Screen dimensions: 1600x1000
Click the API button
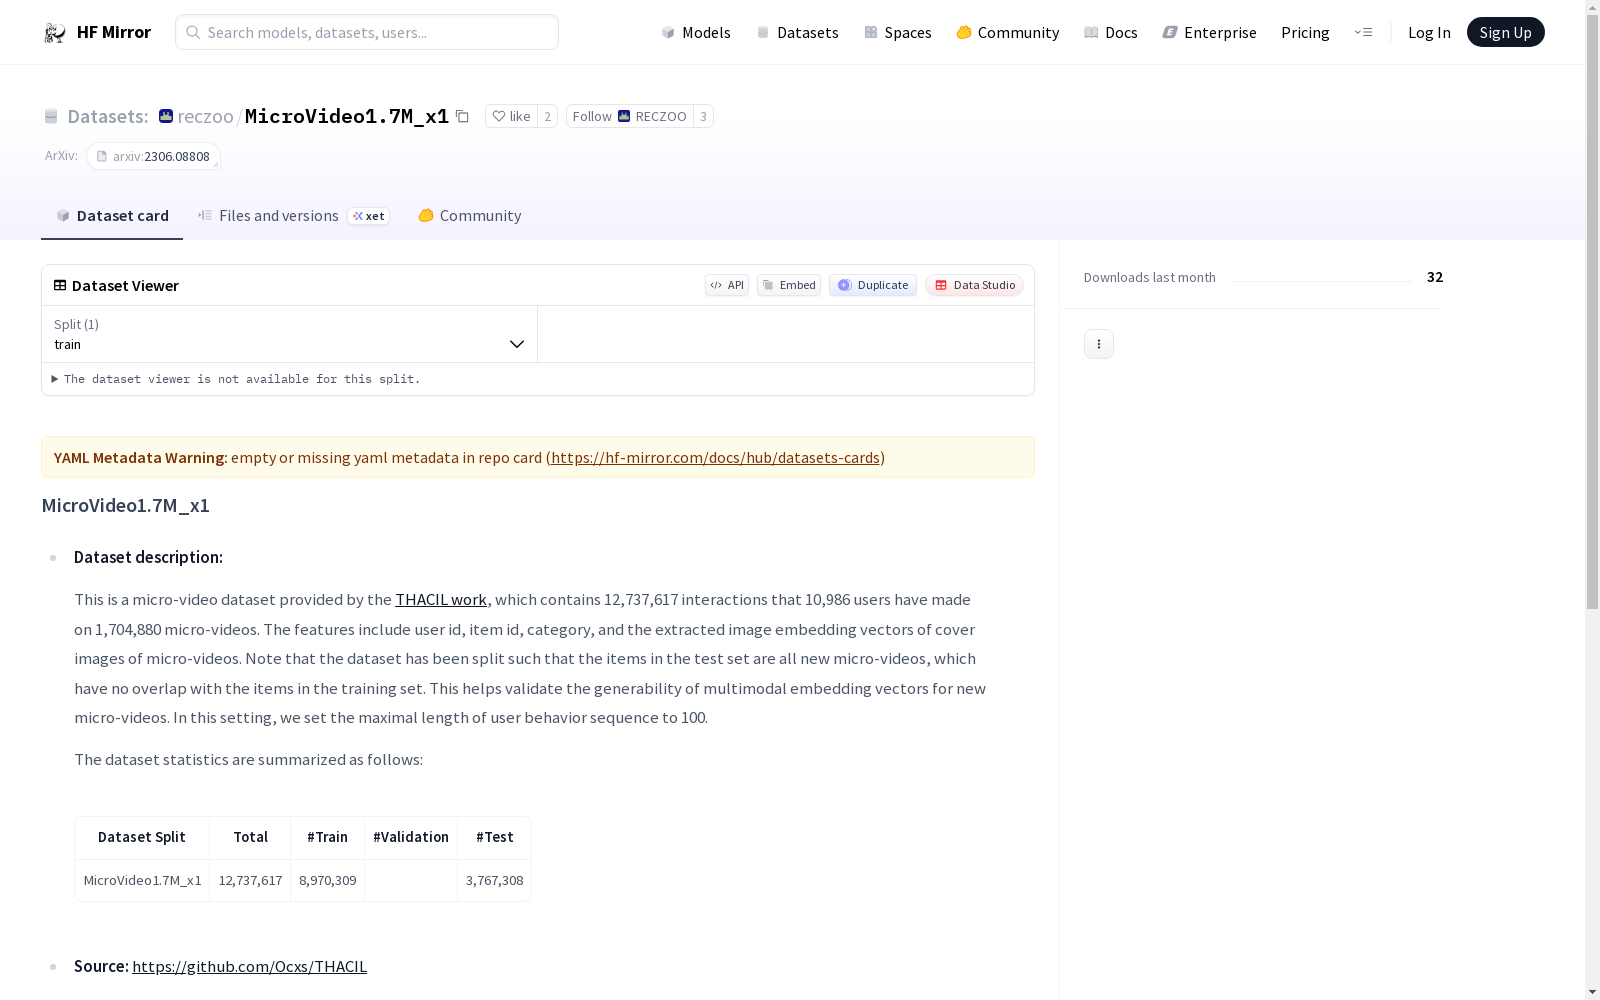[727, 285]
